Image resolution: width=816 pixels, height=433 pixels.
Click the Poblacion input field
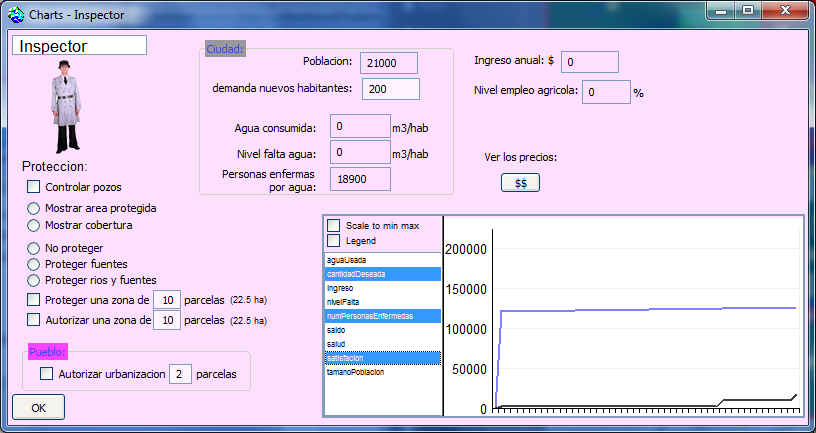tap(389, 63)
